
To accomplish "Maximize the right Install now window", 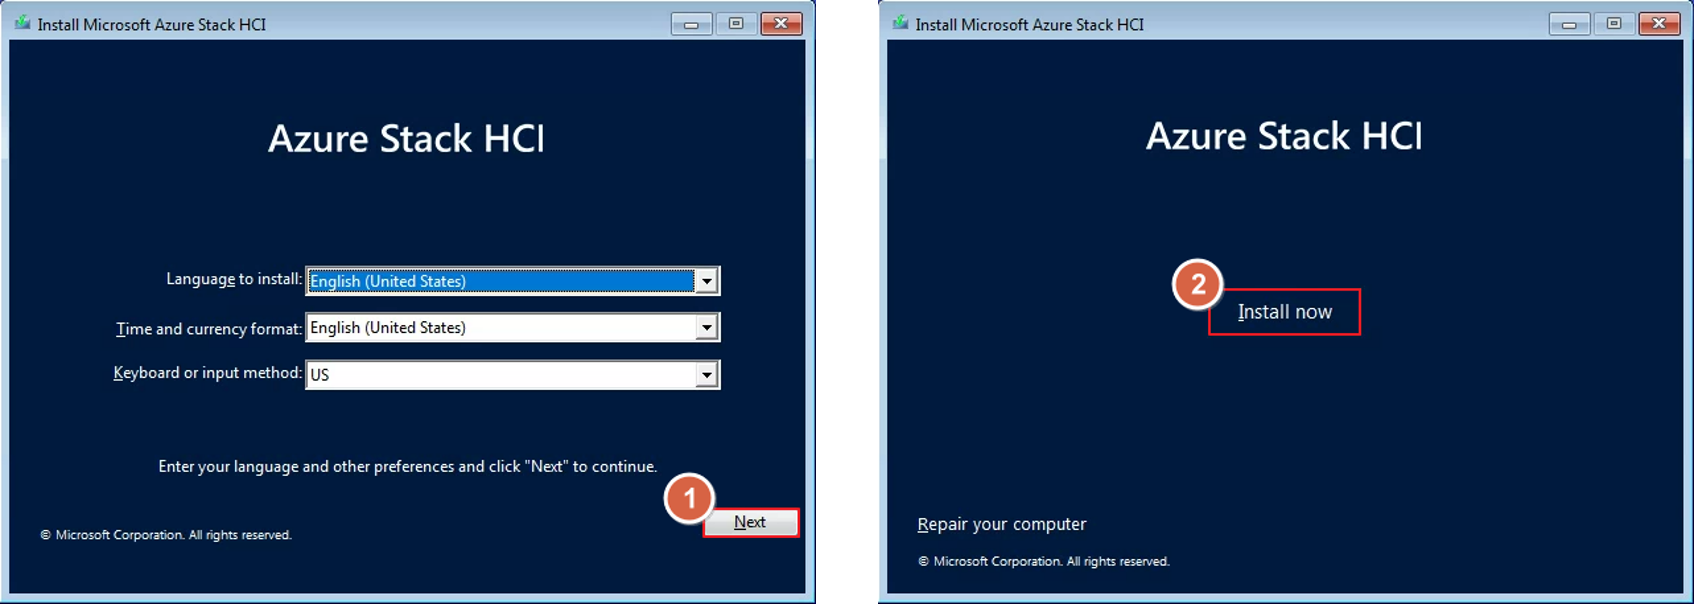I will point(1614,24).
